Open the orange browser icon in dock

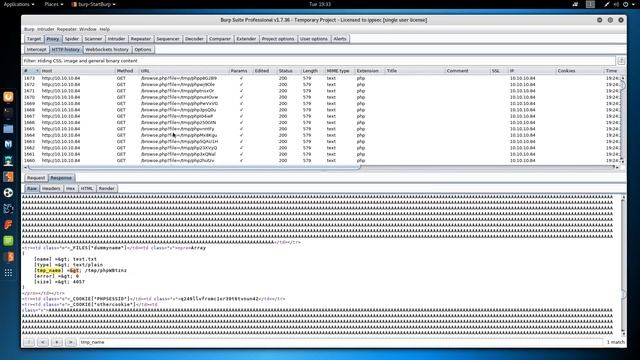(x=8, y=97)
